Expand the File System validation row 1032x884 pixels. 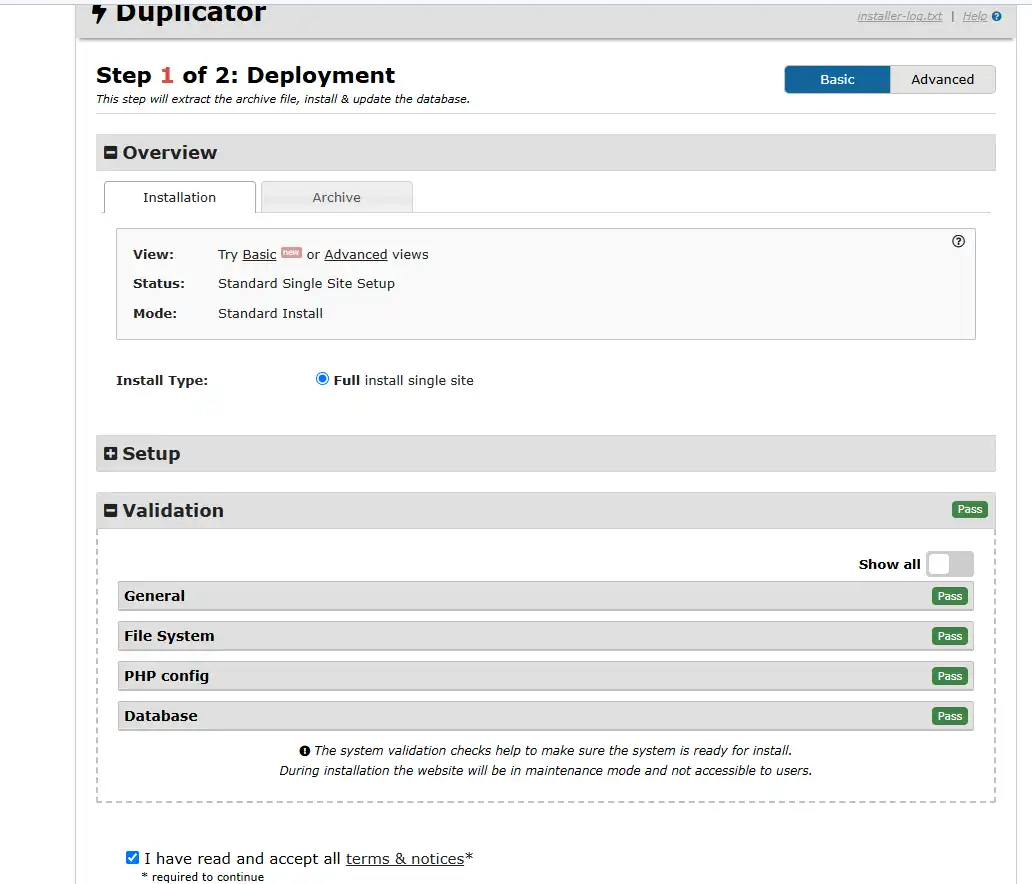click(x=545, y=636)
